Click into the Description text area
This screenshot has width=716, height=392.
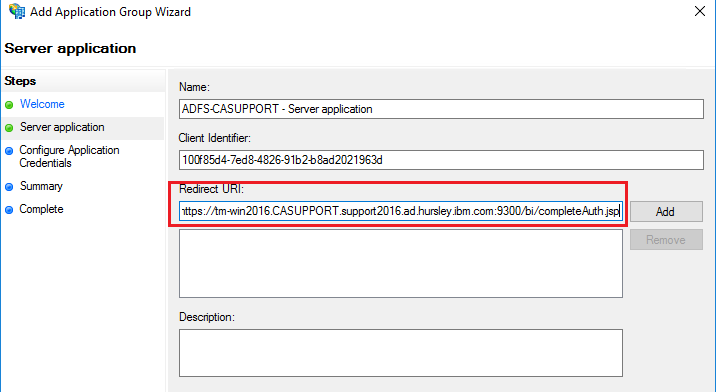point(401,353)
